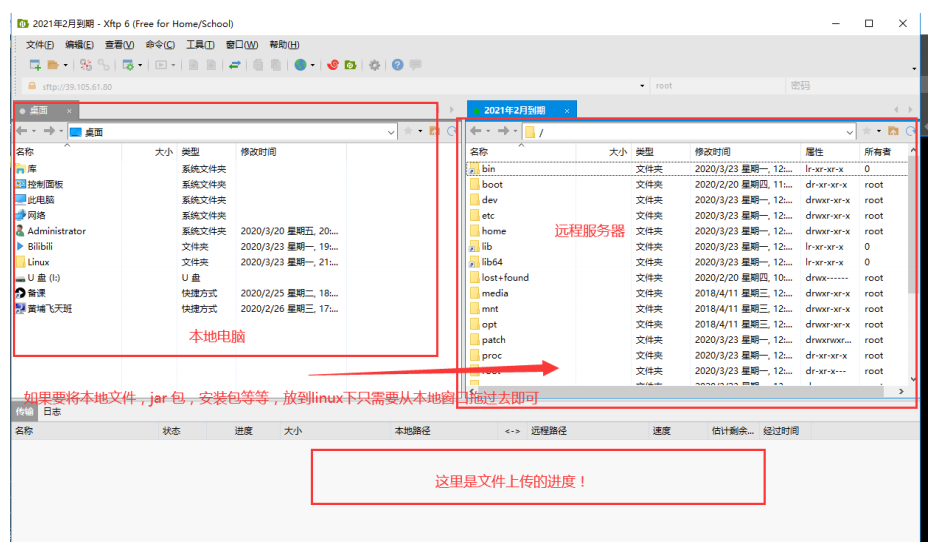Viewport: 936px width, 554px height.
Task: Switch to the 日志 tab
Action: pos(52,411)
